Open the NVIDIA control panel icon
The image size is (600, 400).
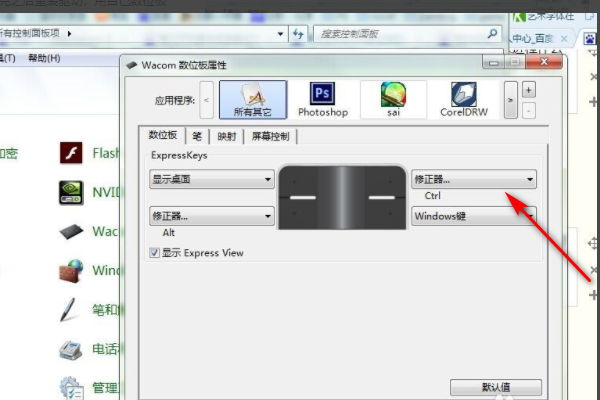71,193
